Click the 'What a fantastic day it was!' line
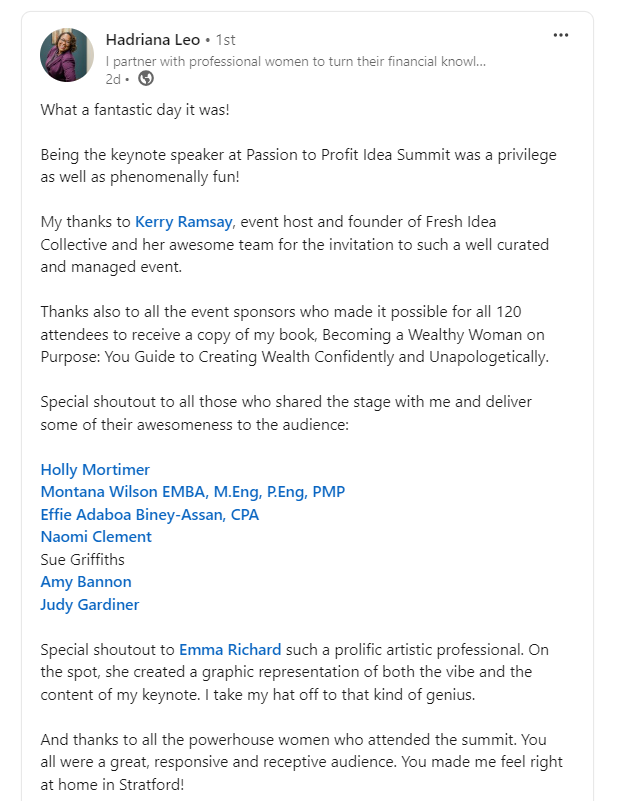Screen dimensions: 617x801 tap(135, 108)
